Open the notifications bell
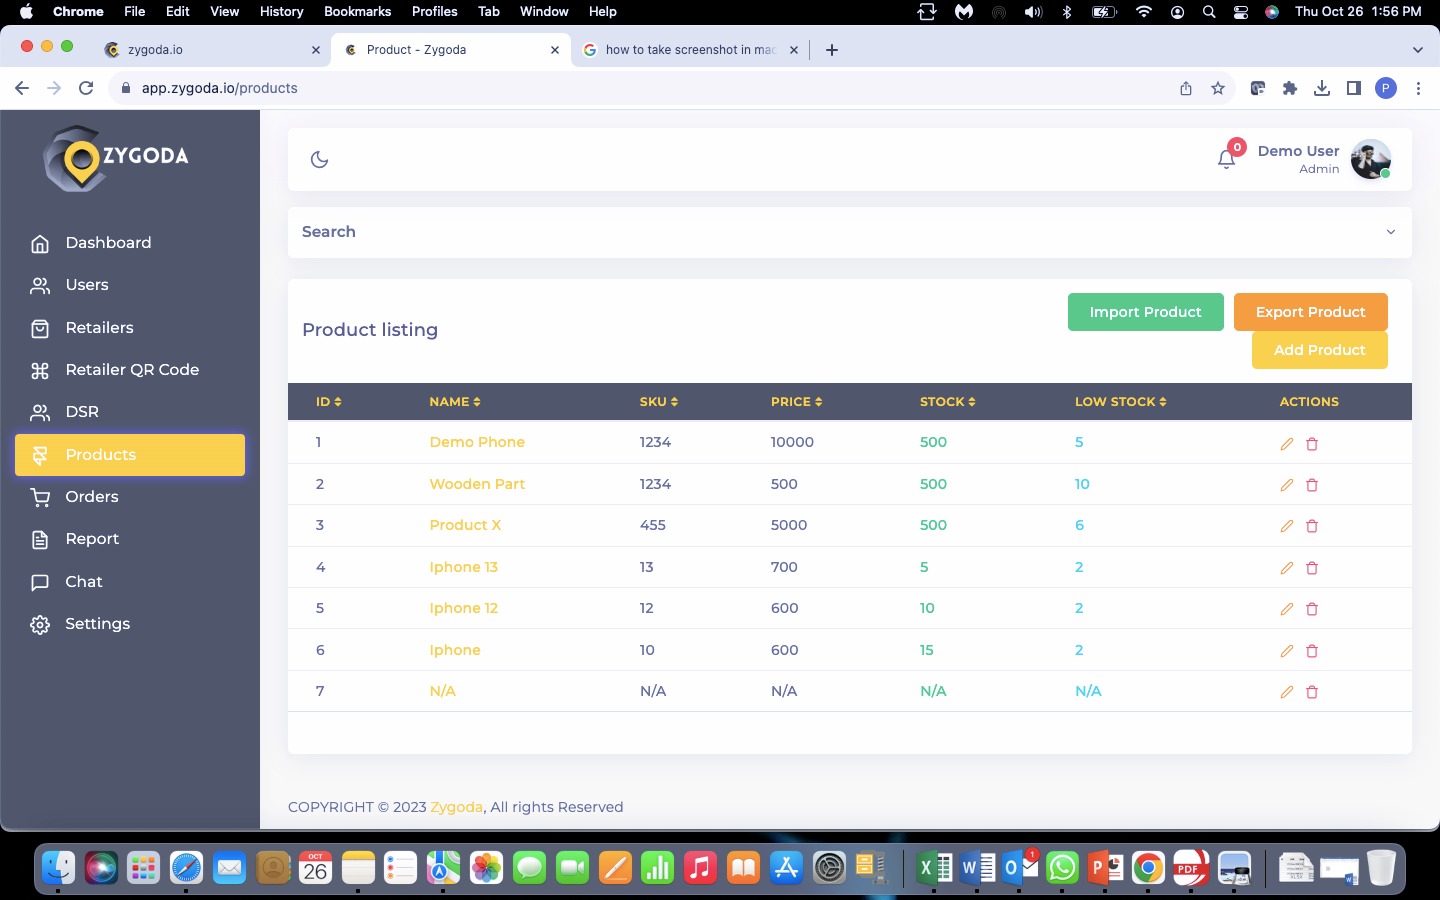Viewport: 1440px width, 900px height. (1226, 159)
